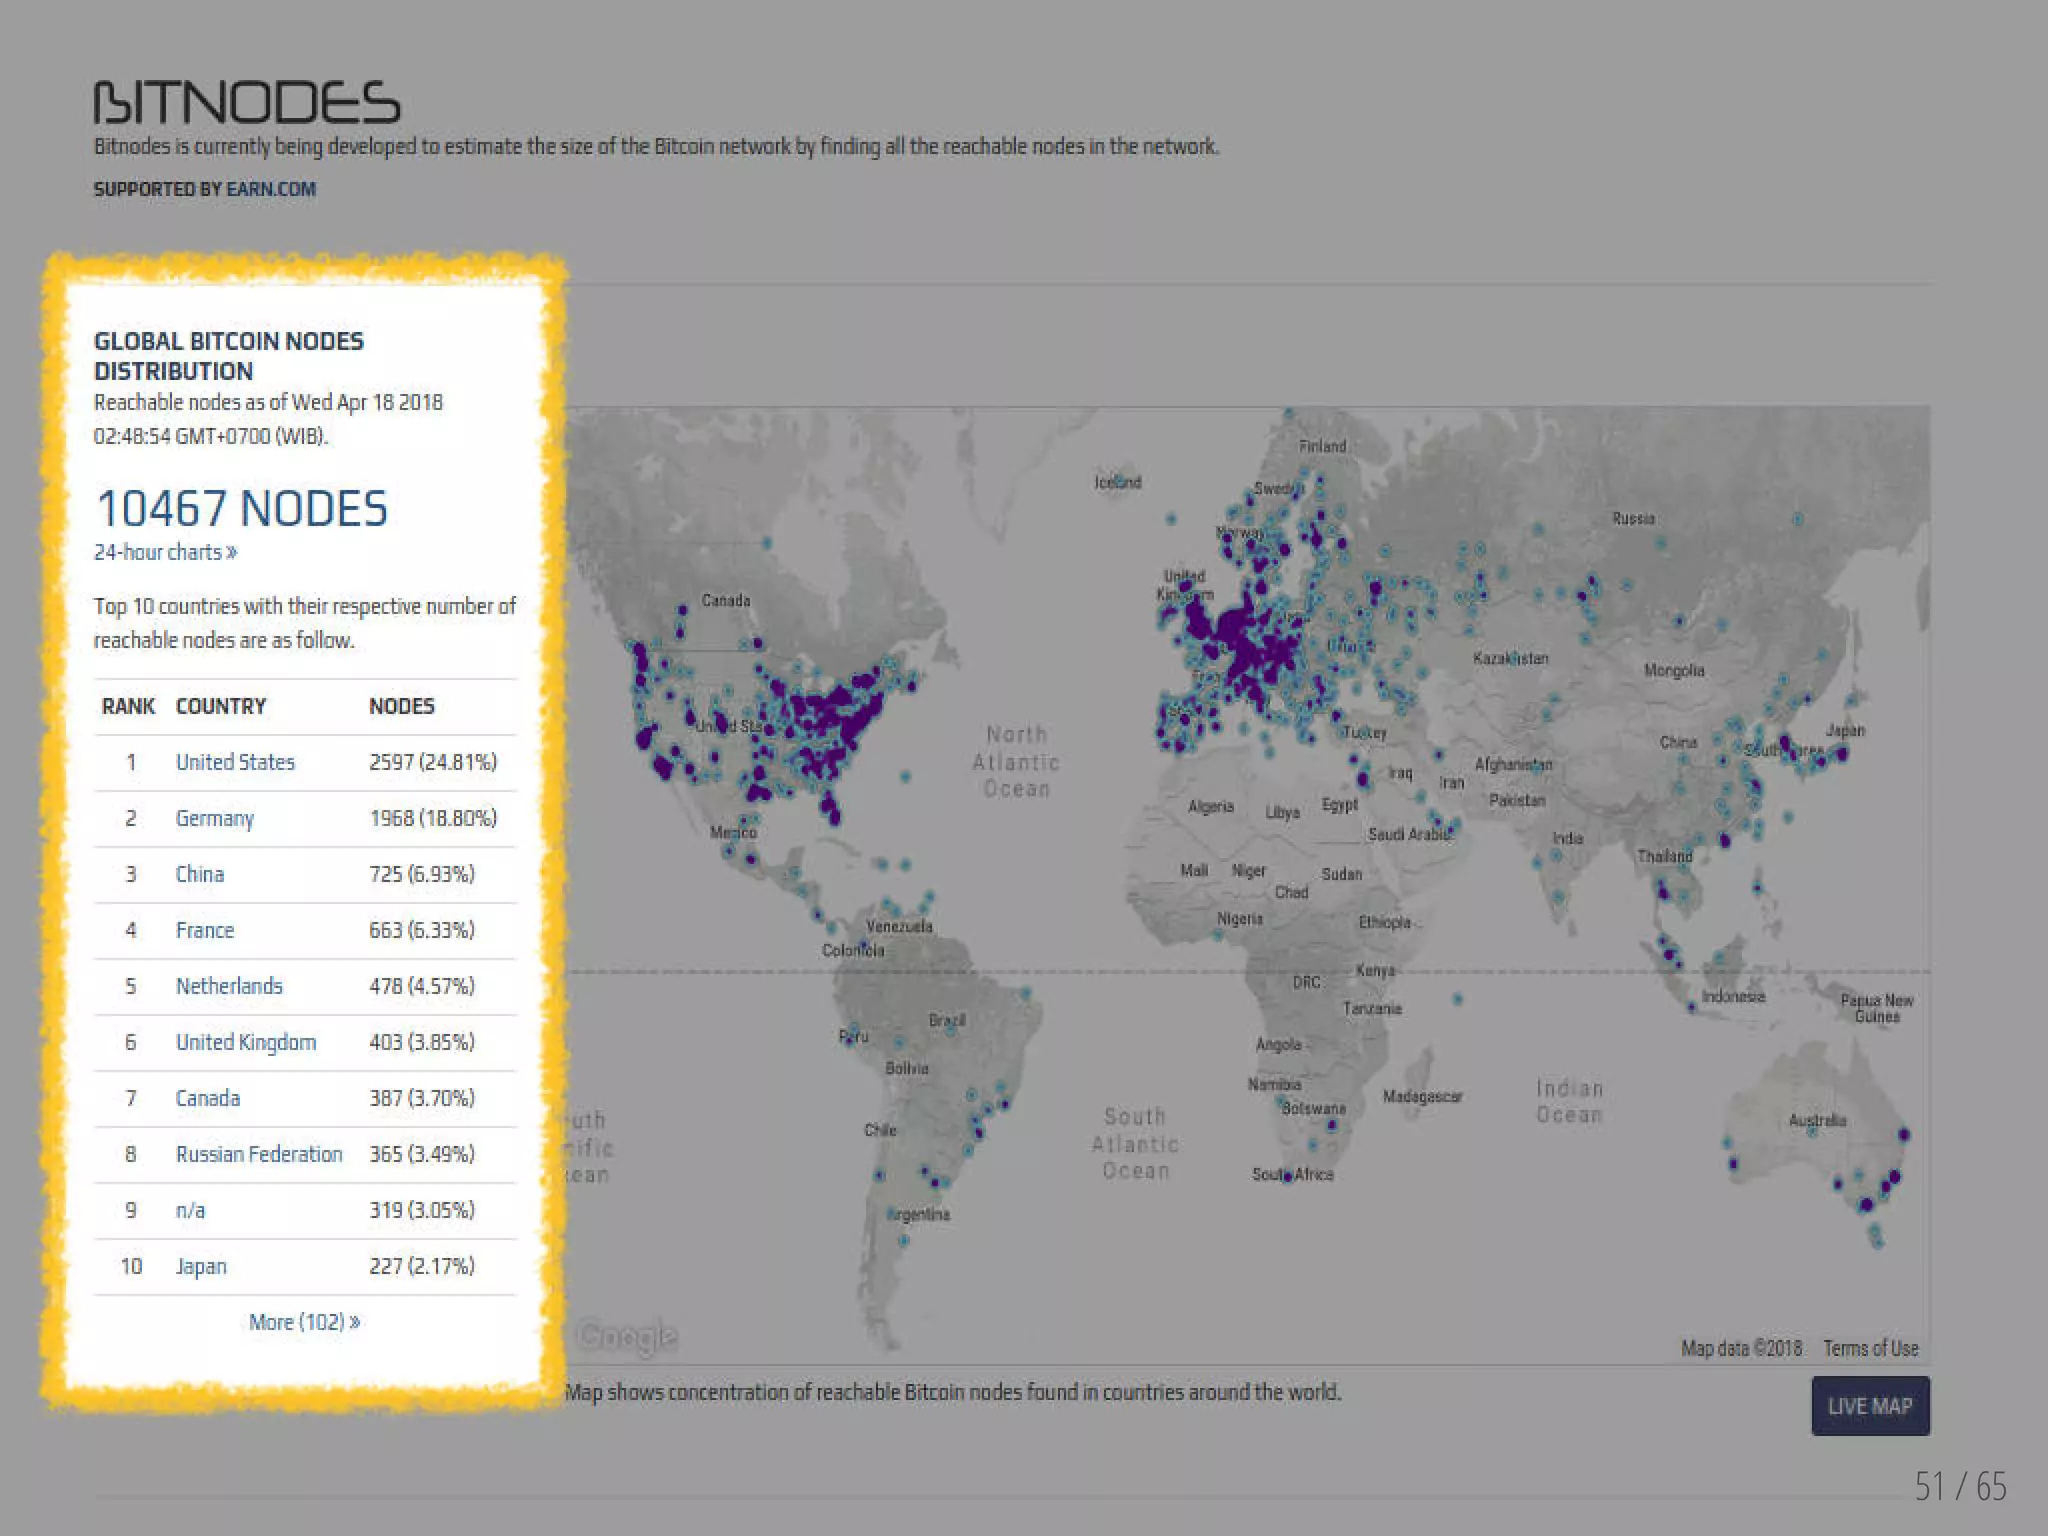Click the Google logo on map
Viewport: 2048px width, 1536px height.
click(x=627, y=1336)
